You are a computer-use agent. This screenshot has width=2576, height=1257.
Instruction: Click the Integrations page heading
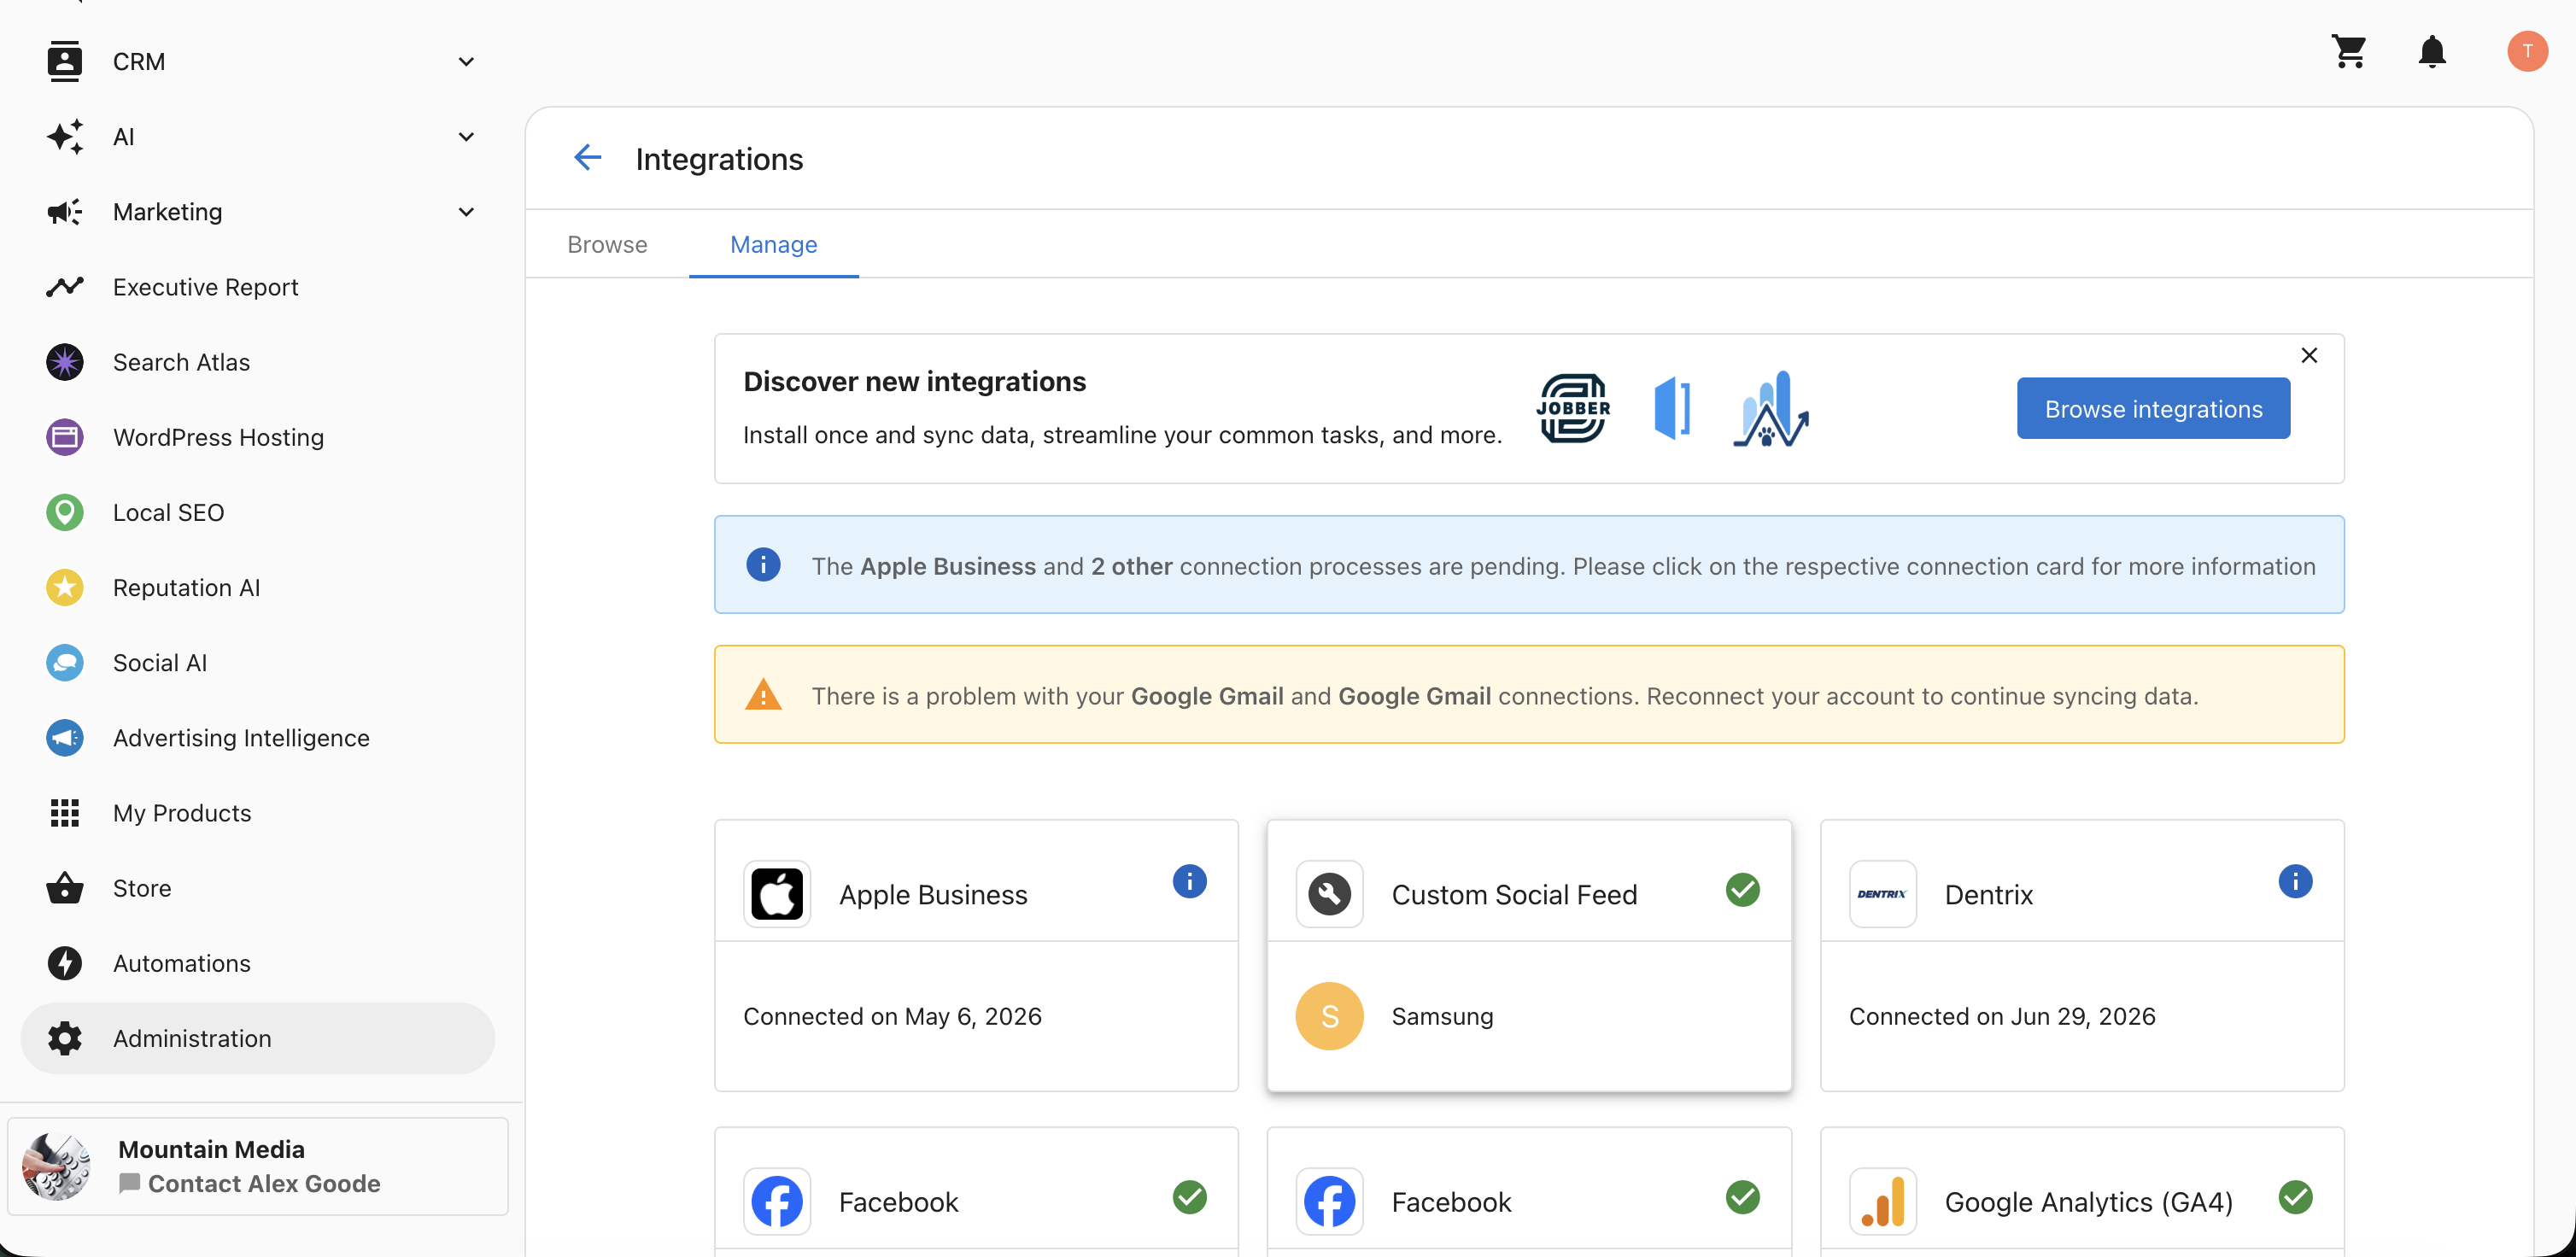719,158
